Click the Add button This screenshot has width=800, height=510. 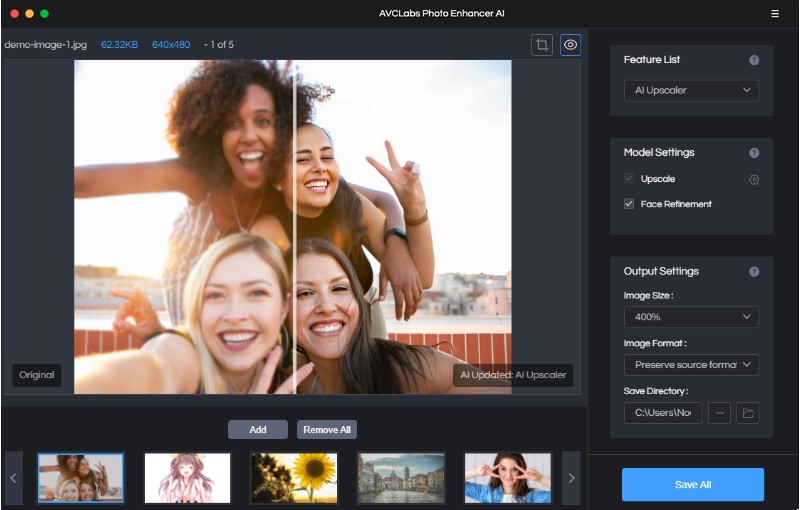258,429
